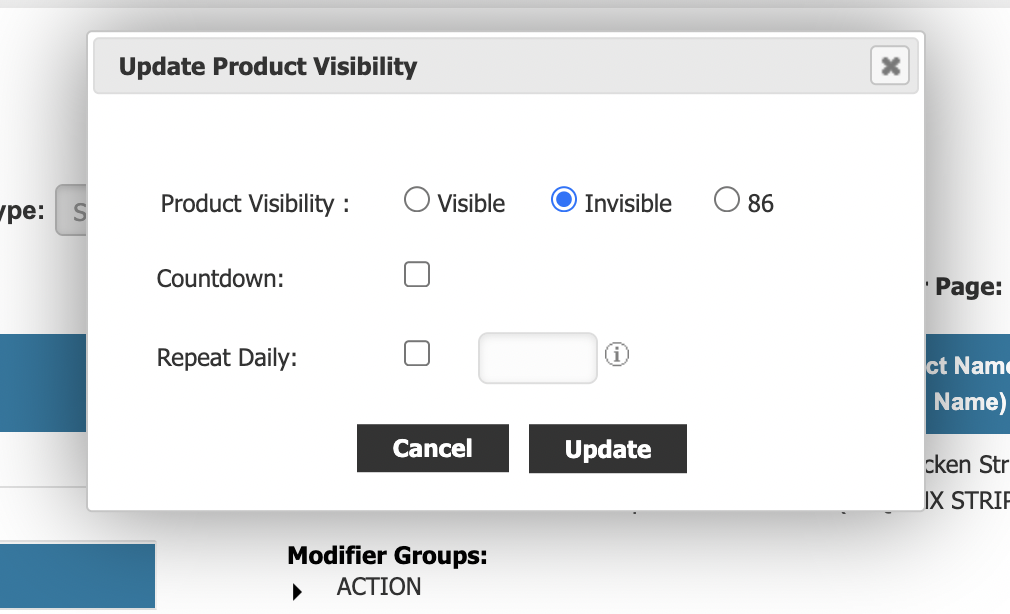Click the Countdown label text
Image resolution: width=1010 pixels, height=614 pixels.
221,279
